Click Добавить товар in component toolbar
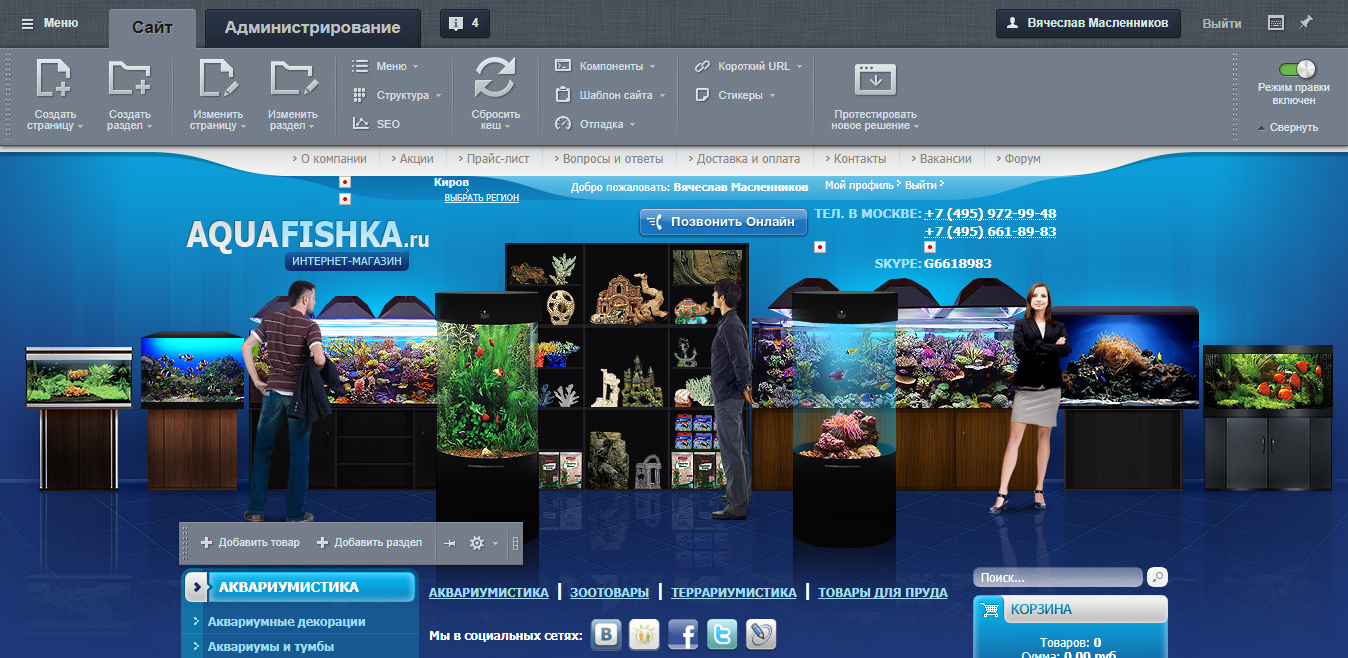 click(250, 543)
